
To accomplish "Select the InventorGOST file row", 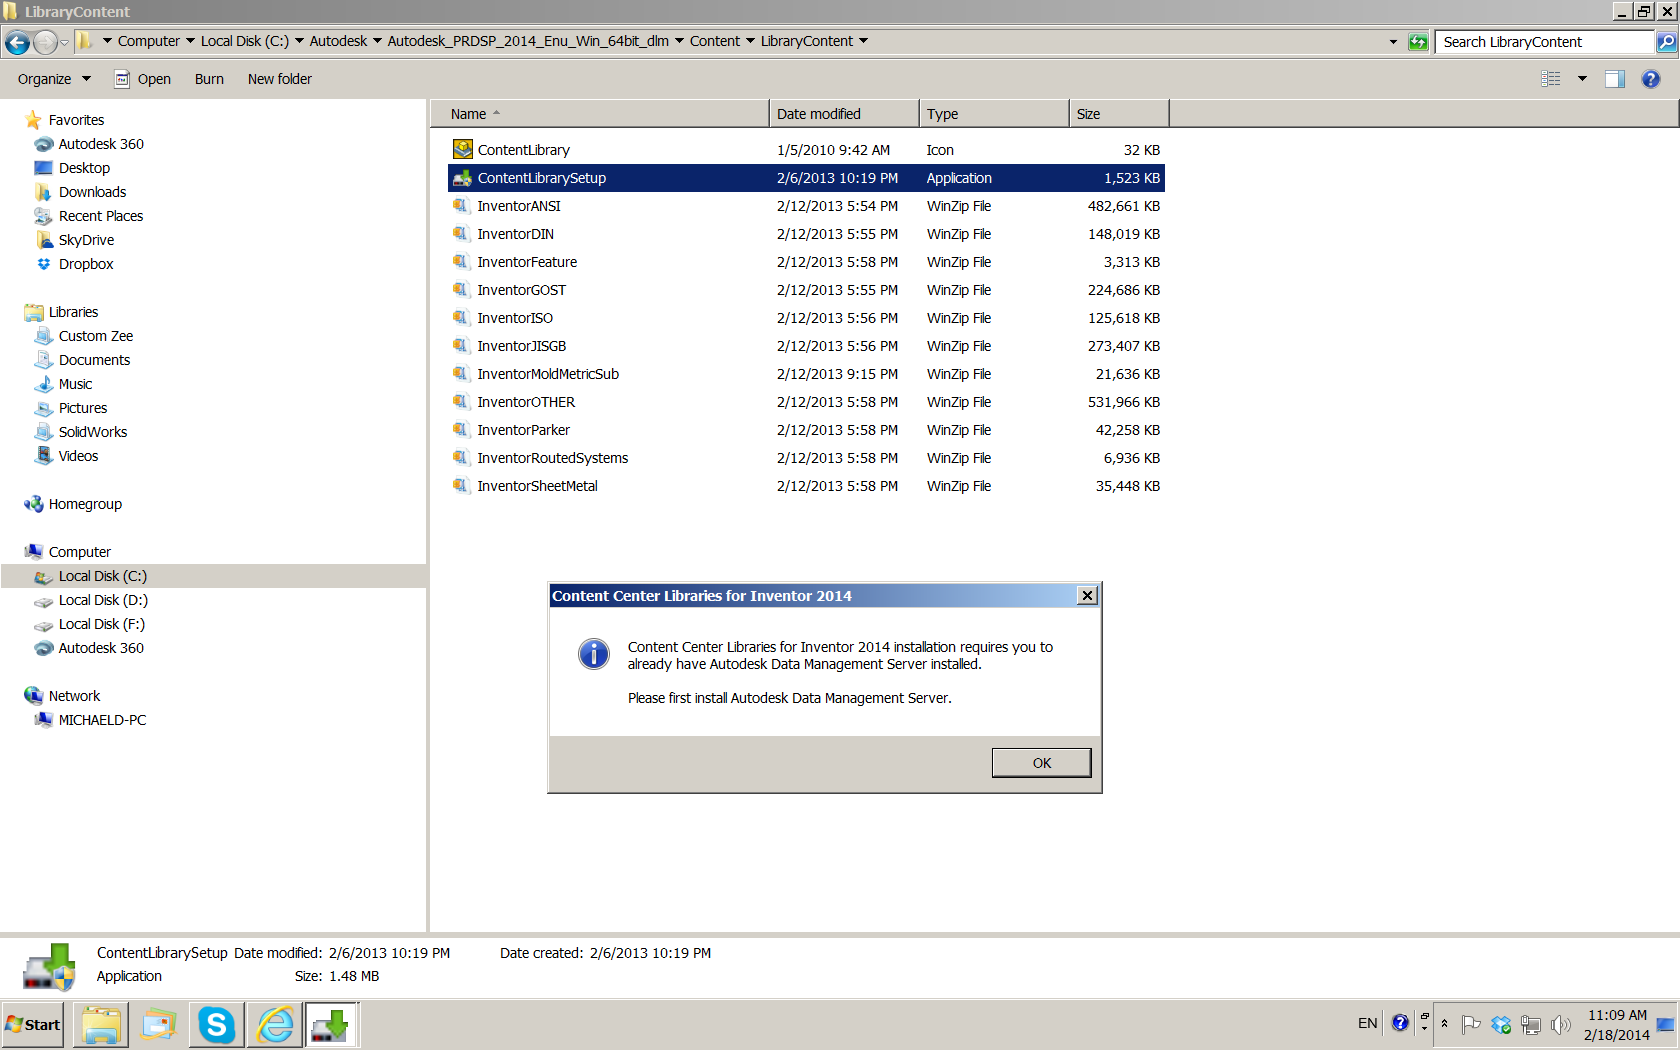I will click(x=806, y=290).
